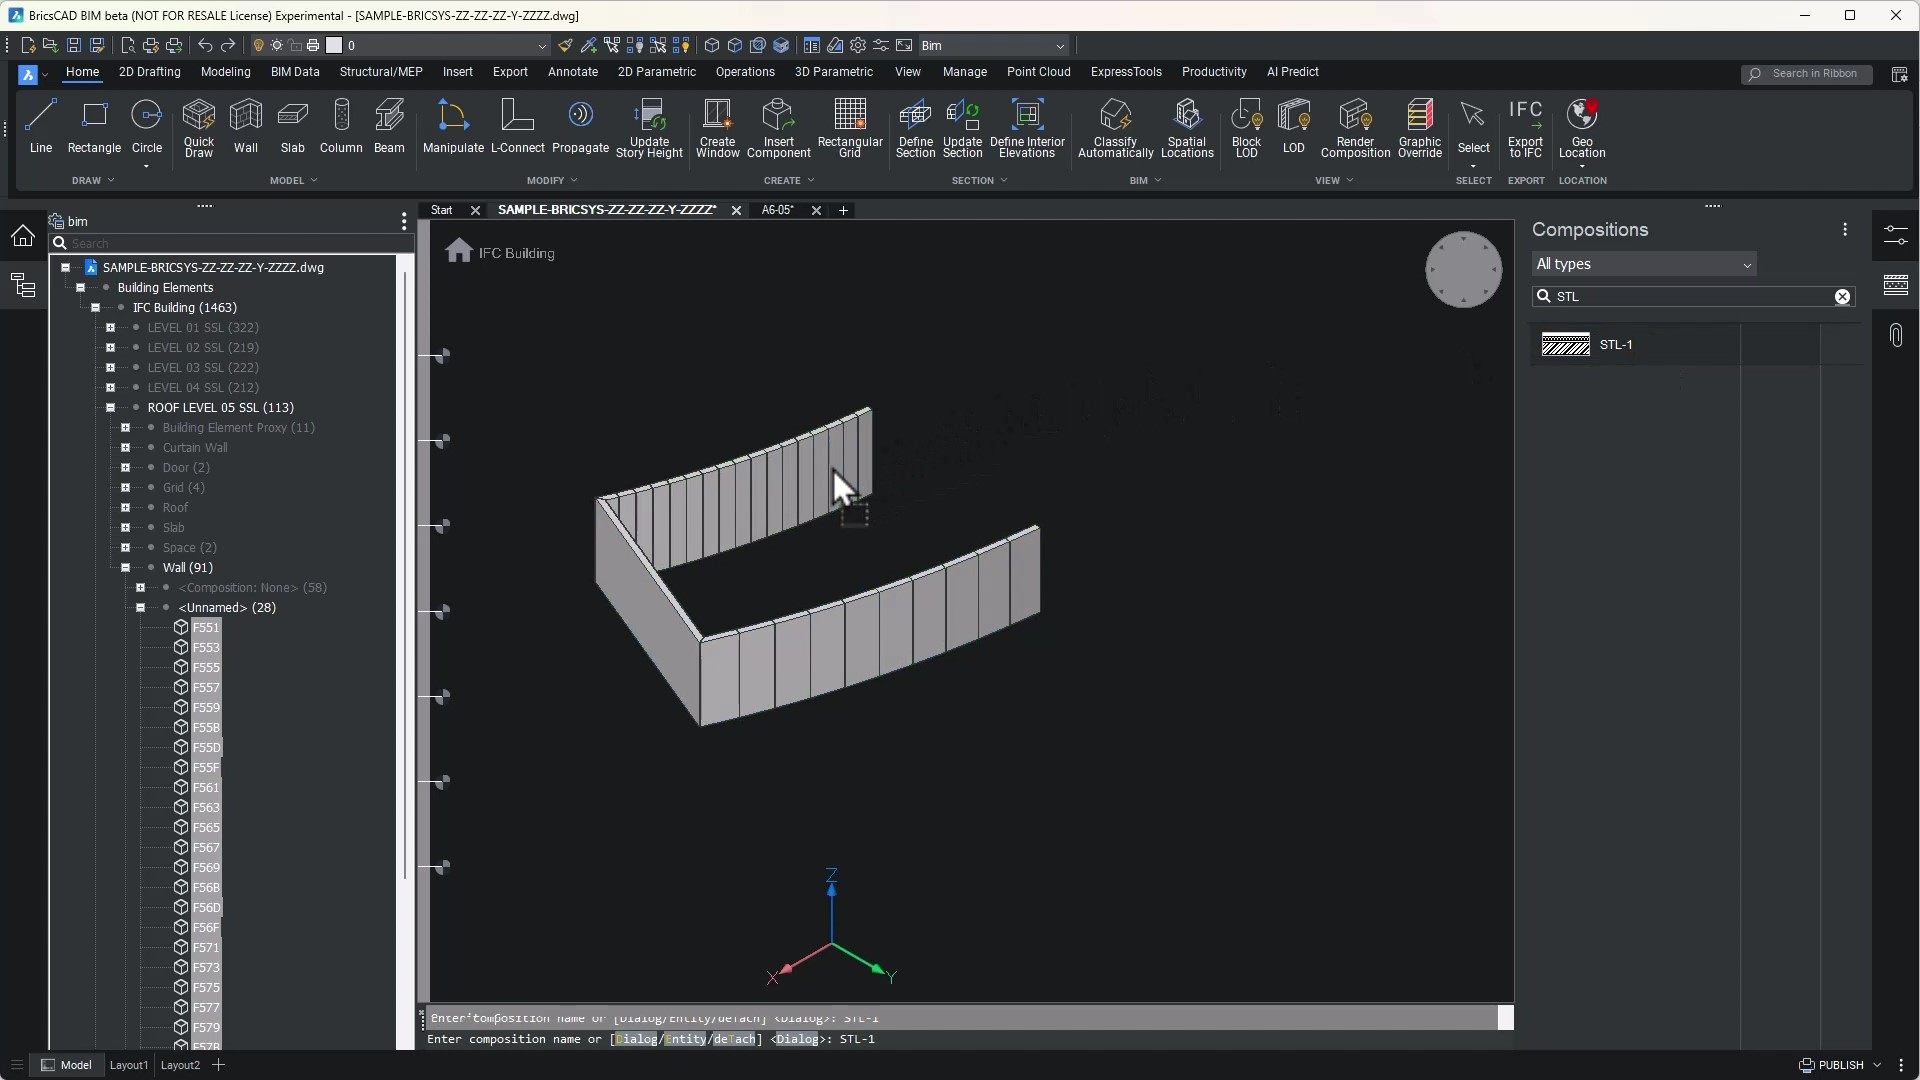The width and height of the screenshot is (1920, 1080).
Task: Collapse the ROOF LEVEL 05 SSL node
Action: pyautogui.click(x=111, y=408)
